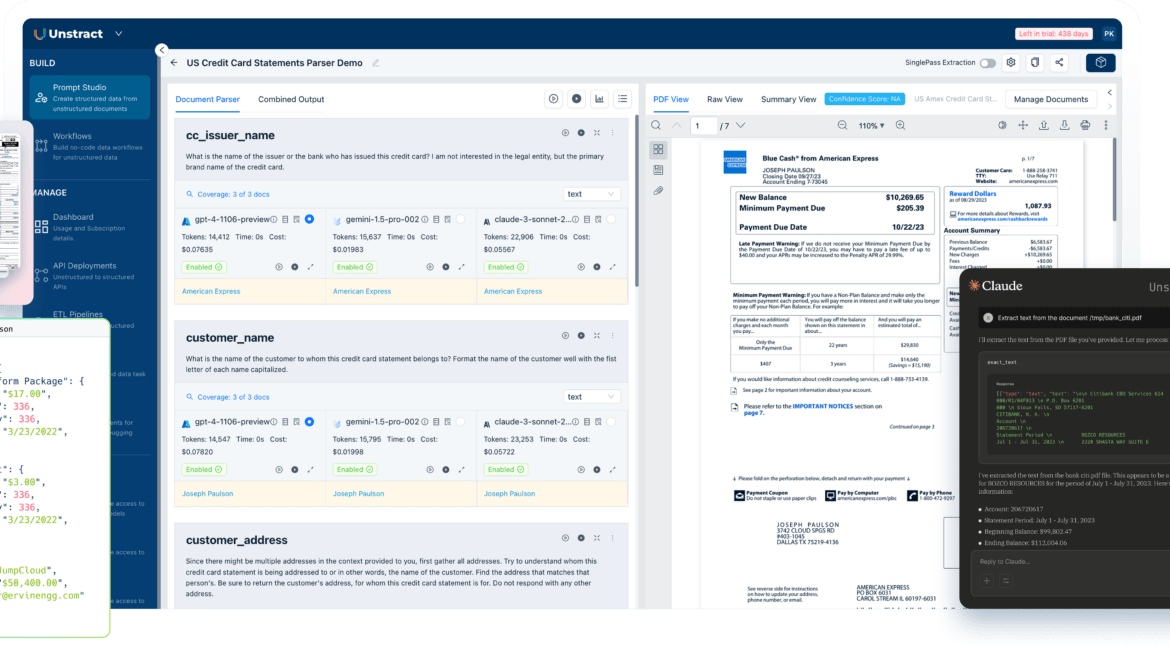Open Coverage: 3 of 3 docs link for cc_issuer_name
Image resolution: width=1170 pixels, height=650 pixels.
(x=228, y=194)
